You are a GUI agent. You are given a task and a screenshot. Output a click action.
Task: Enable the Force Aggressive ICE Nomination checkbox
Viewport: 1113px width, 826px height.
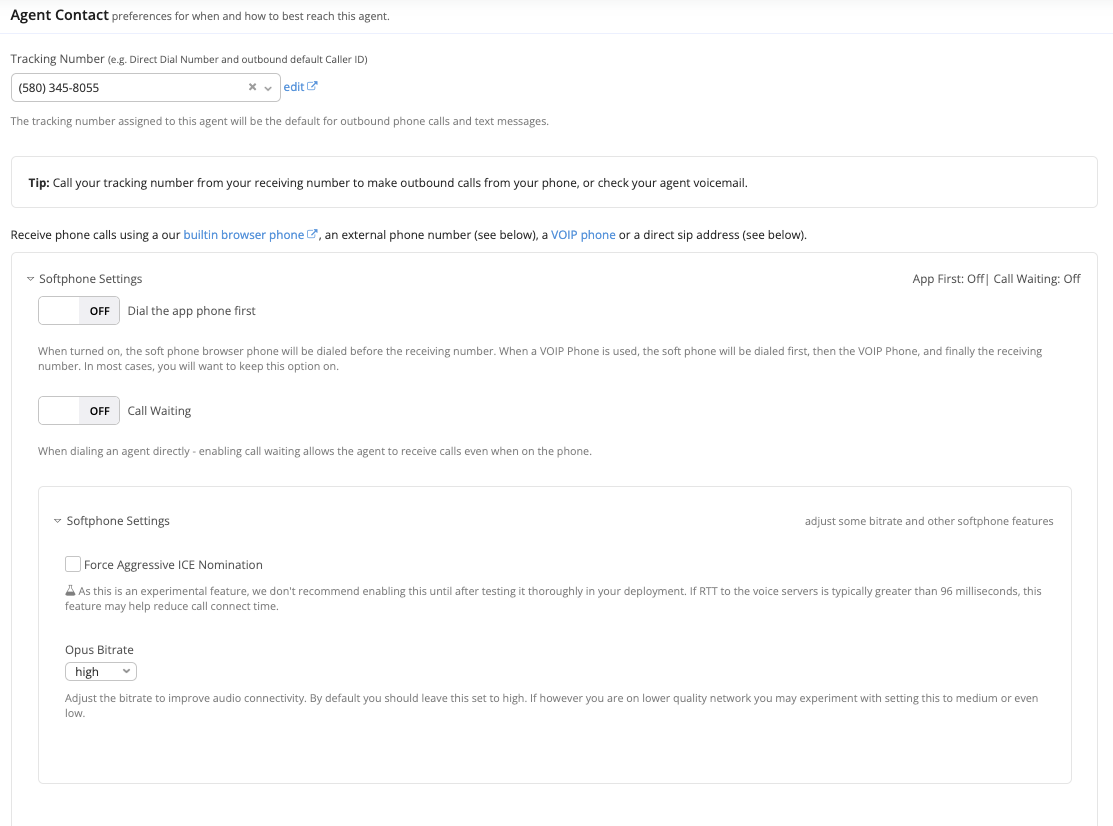tap(73, 564)
